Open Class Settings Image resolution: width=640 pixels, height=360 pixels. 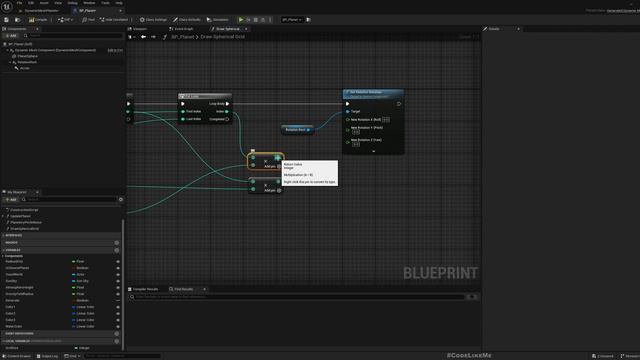coord(153,20)
